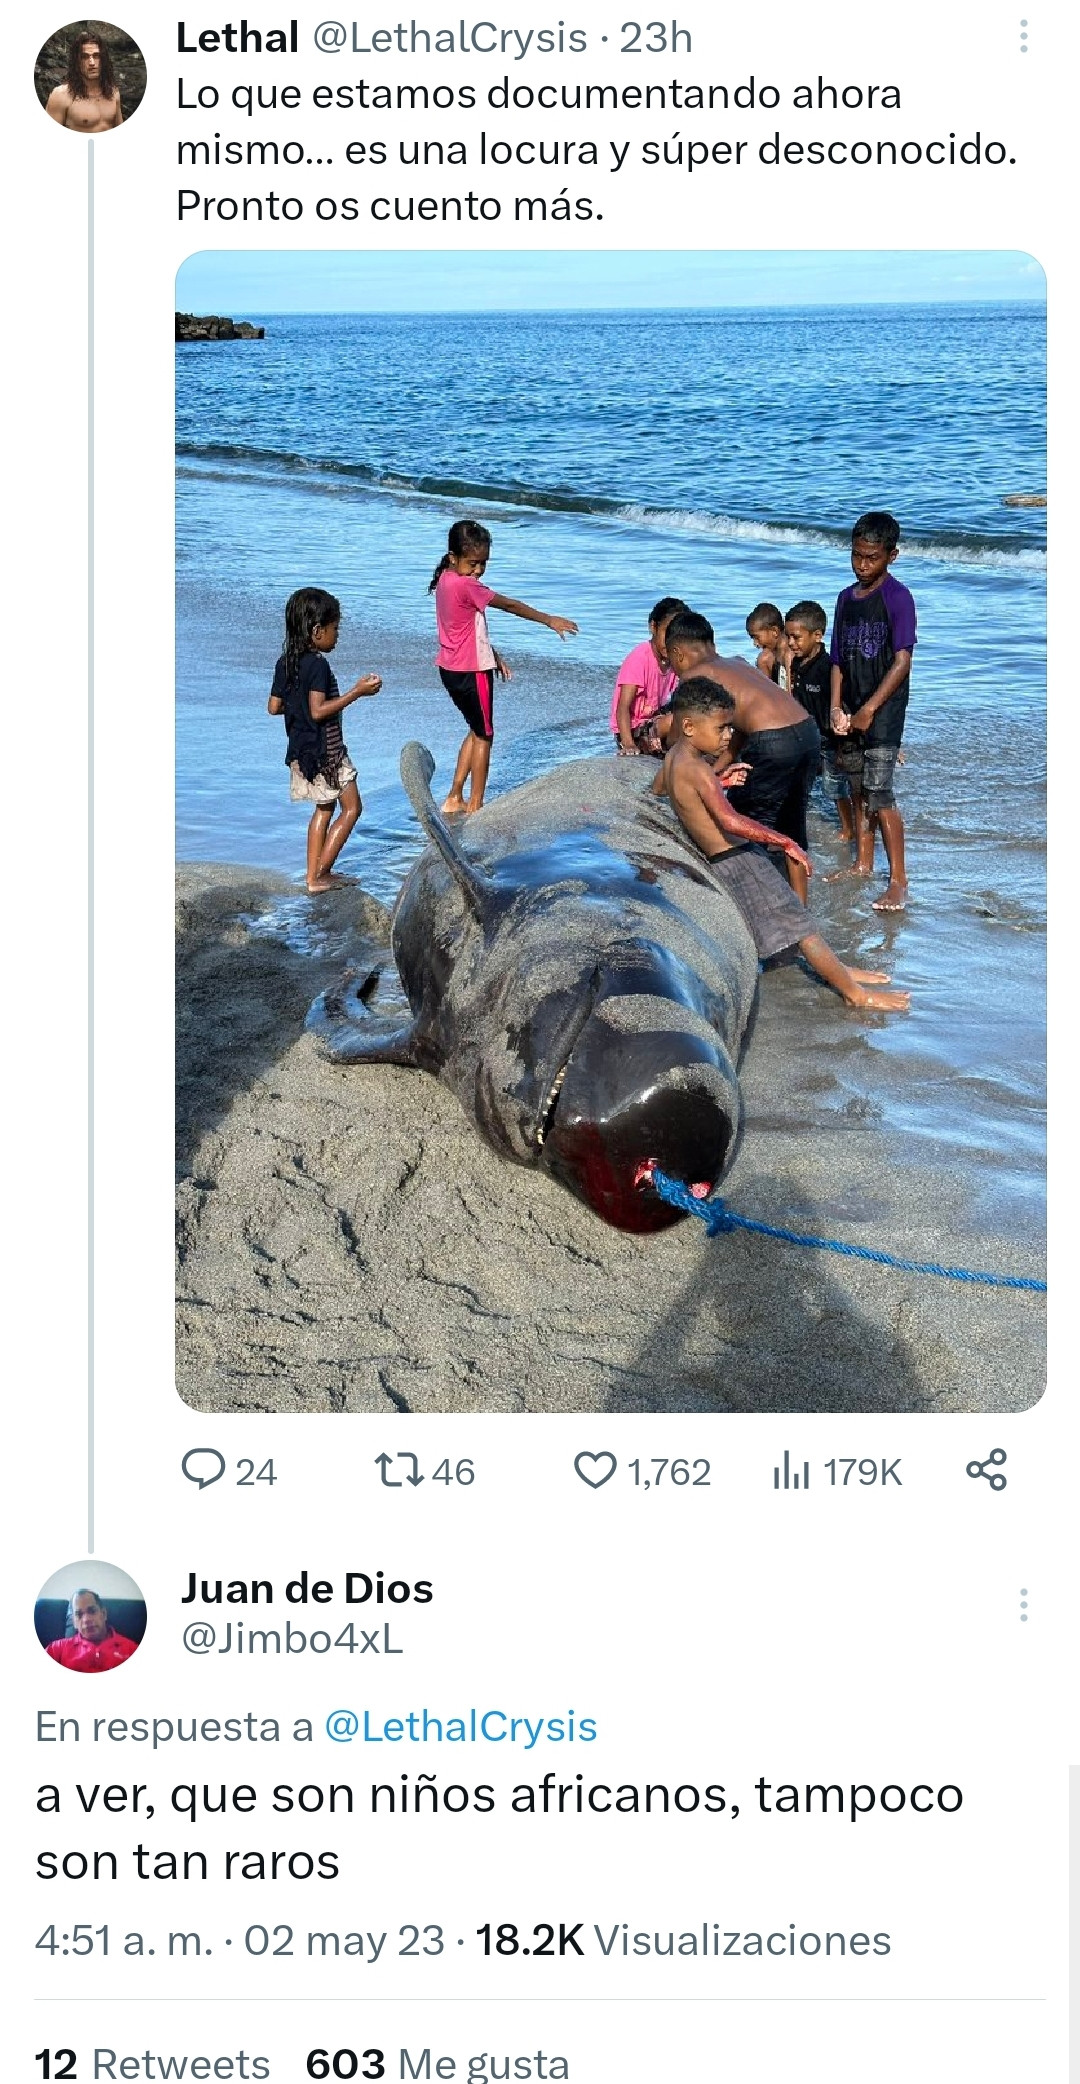Screen dimensions: 1080x2084
Task: Open Lethal's profile picture
Action: [90, 77]
